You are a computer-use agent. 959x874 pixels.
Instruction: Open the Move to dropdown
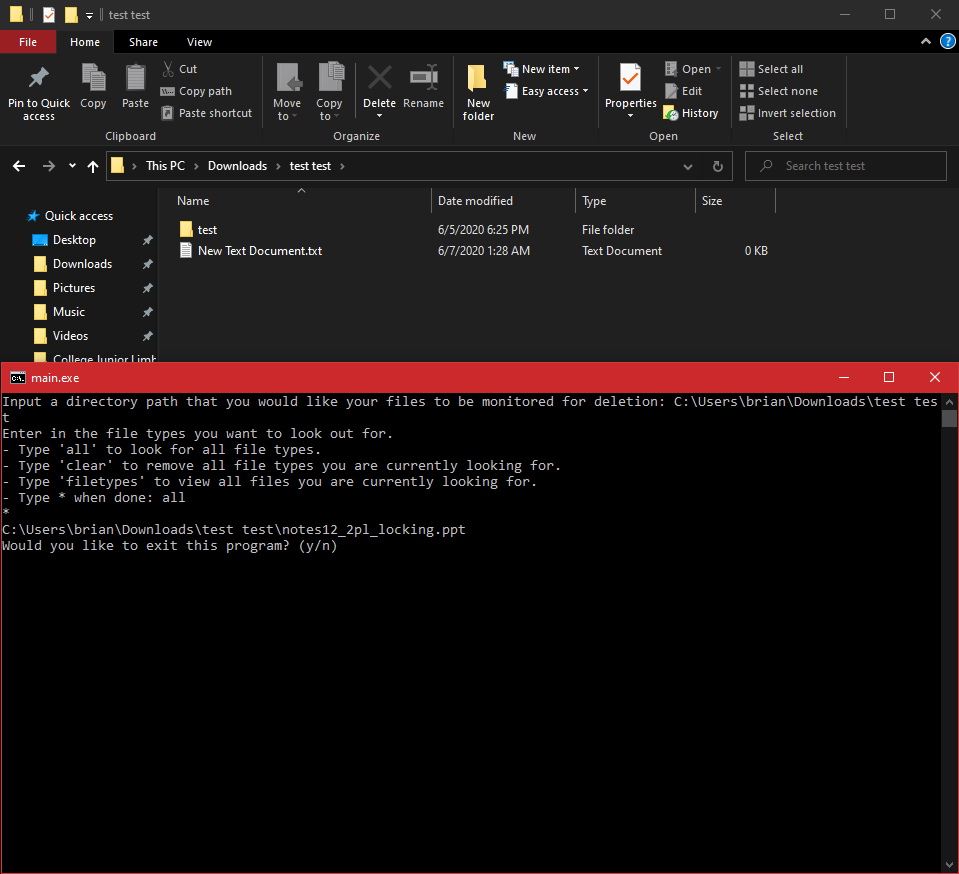point(287,90)
